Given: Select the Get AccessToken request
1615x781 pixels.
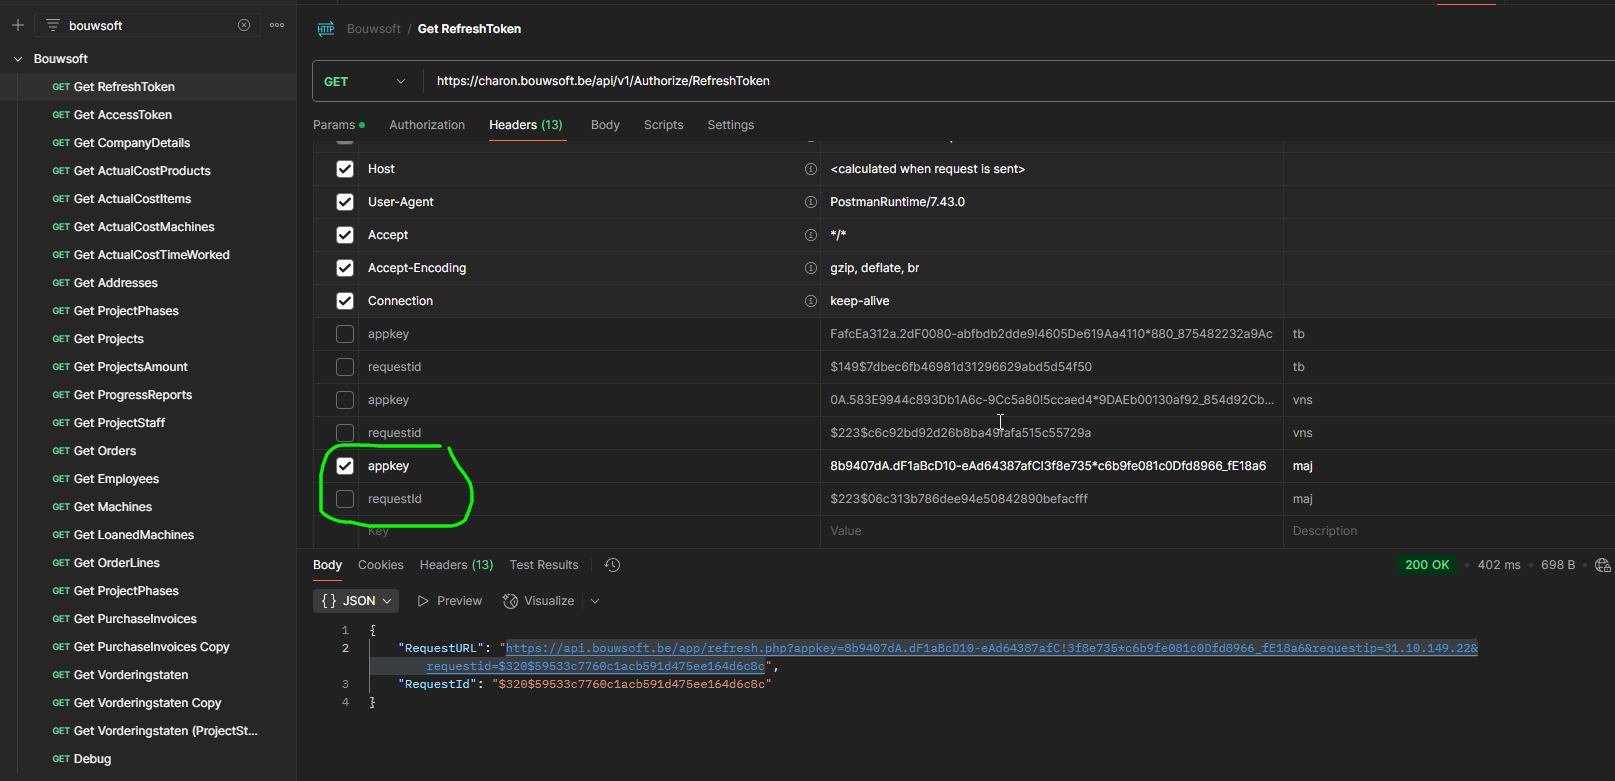Looking at the screenshot, I should pos(123,115).
